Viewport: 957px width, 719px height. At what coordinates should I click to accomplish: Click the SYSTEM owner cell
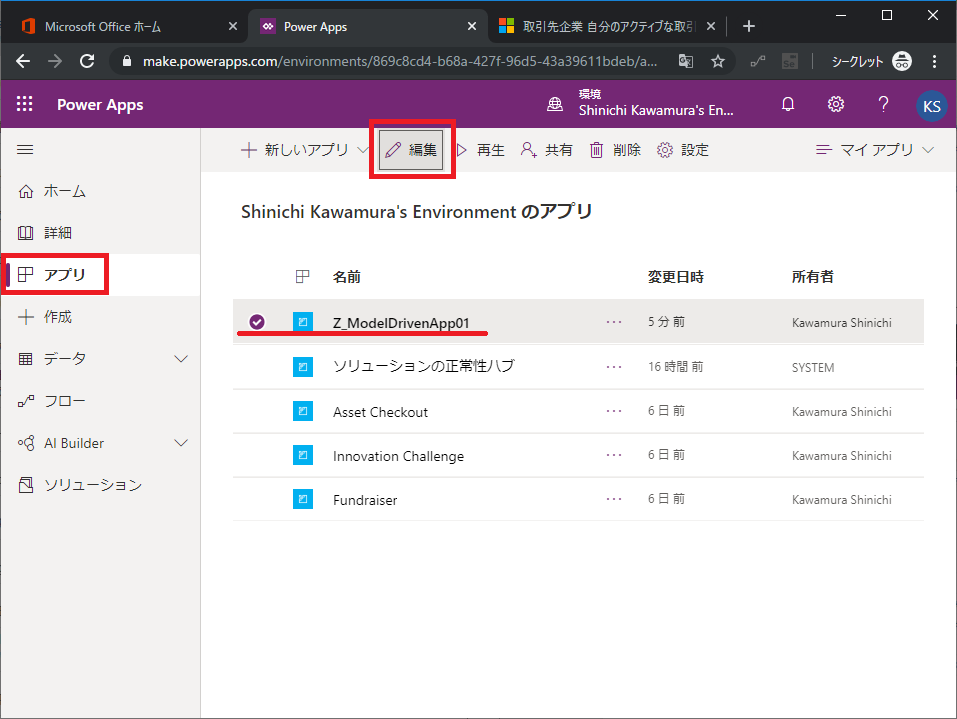tap(813, 367)
